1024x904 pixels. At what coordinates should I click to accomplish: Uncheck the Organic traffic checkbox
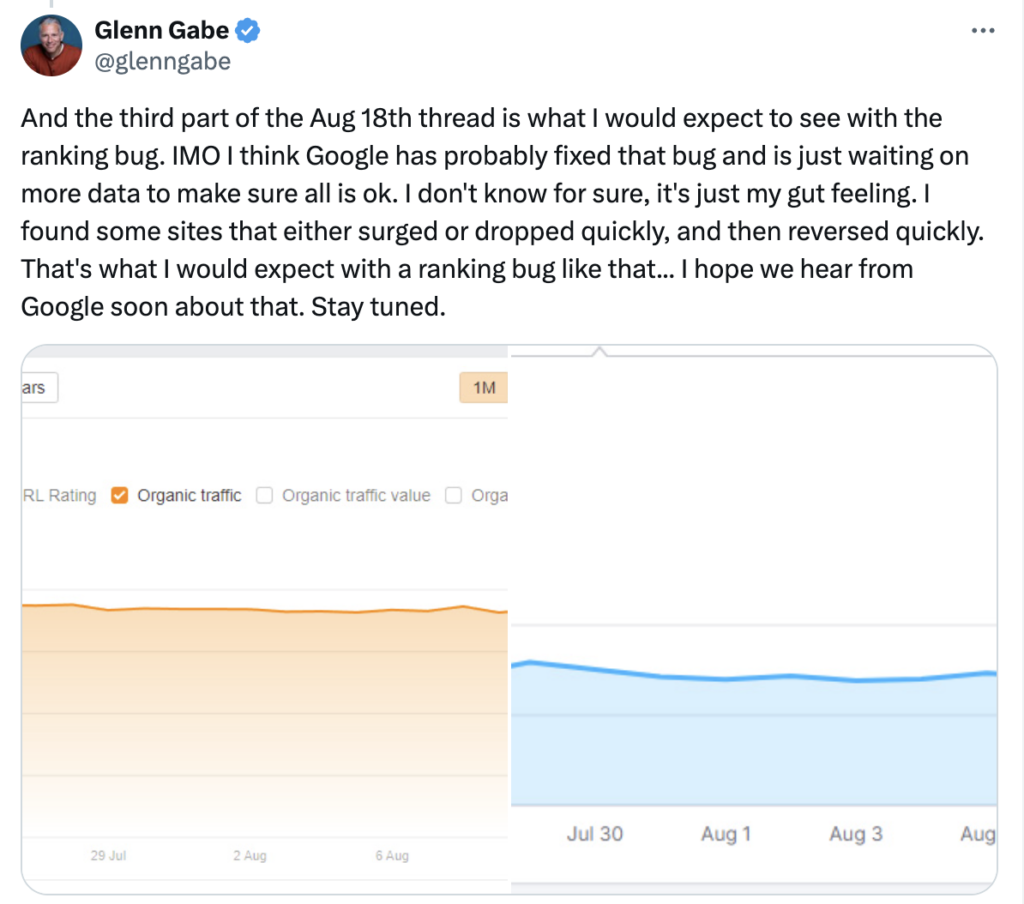120,495
